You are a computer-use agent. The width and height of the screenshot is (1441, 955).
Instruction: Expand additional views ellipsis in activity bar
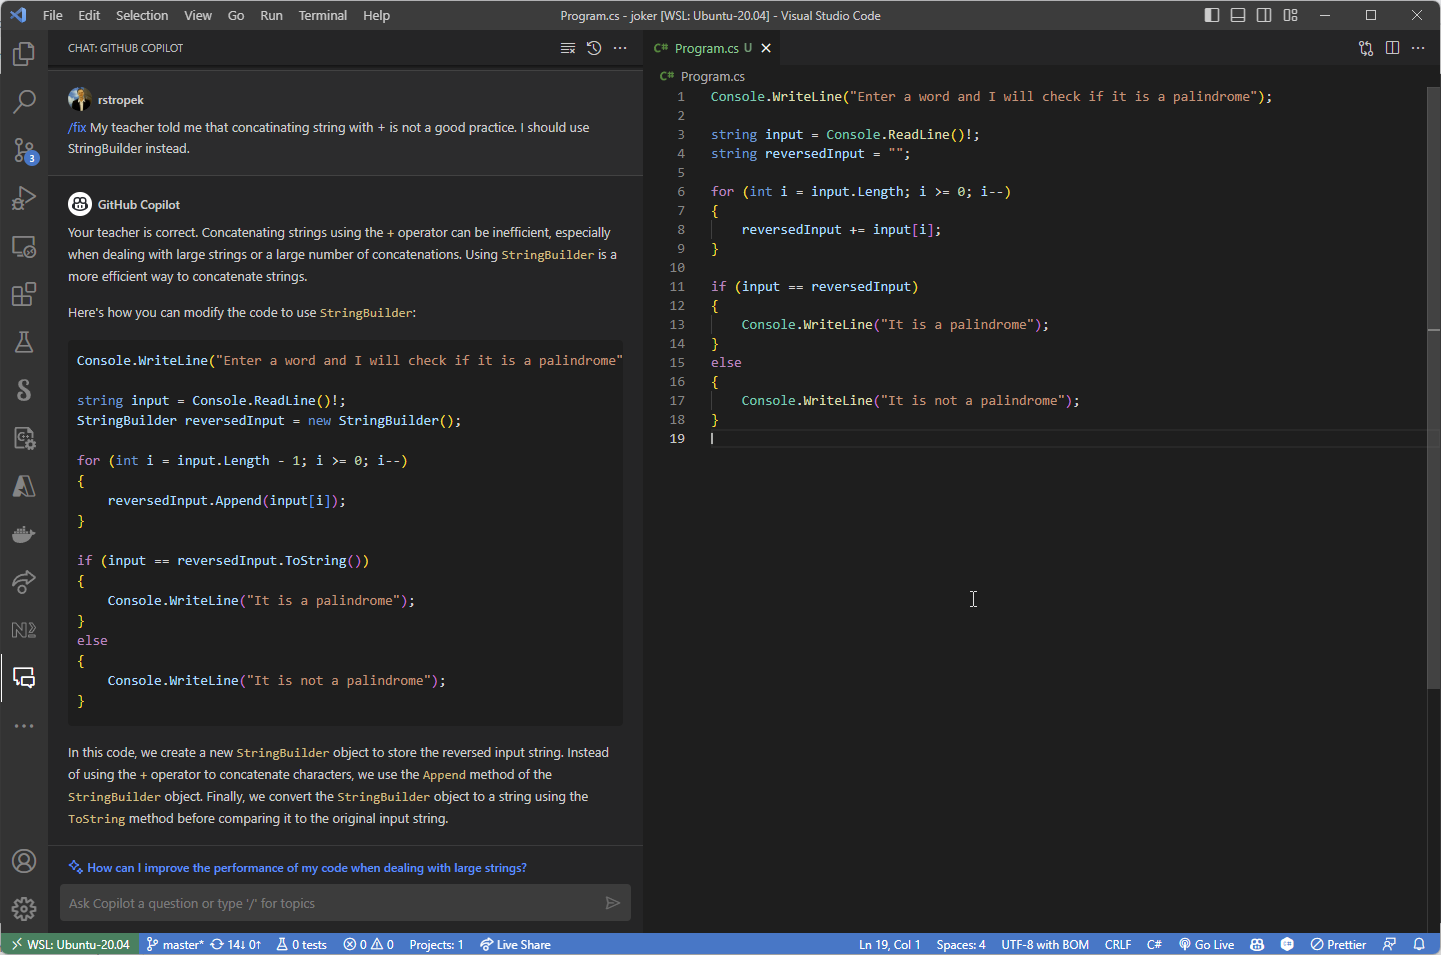[x=24, y=726]
